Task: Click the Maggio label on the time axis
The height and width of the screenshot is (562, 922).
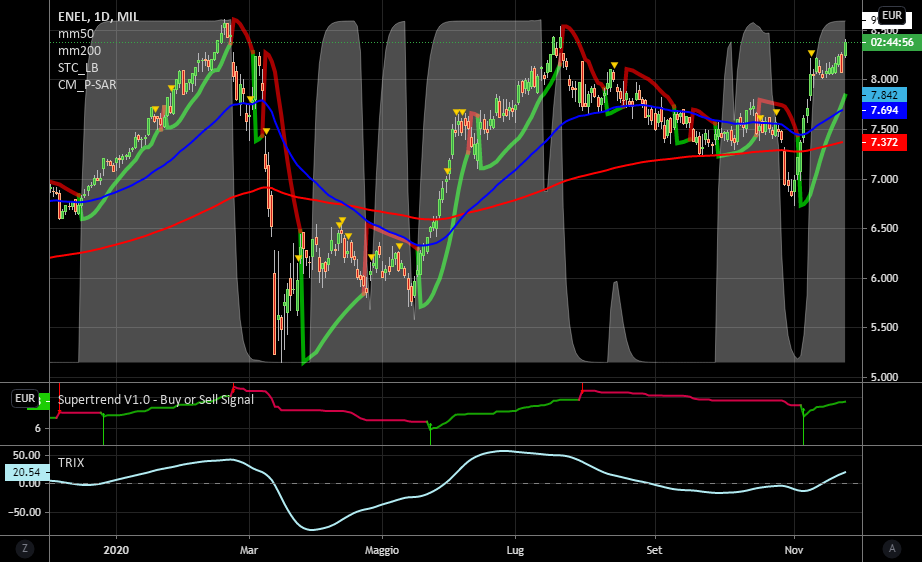Action: pyautogui.click(x=382, y=550)
